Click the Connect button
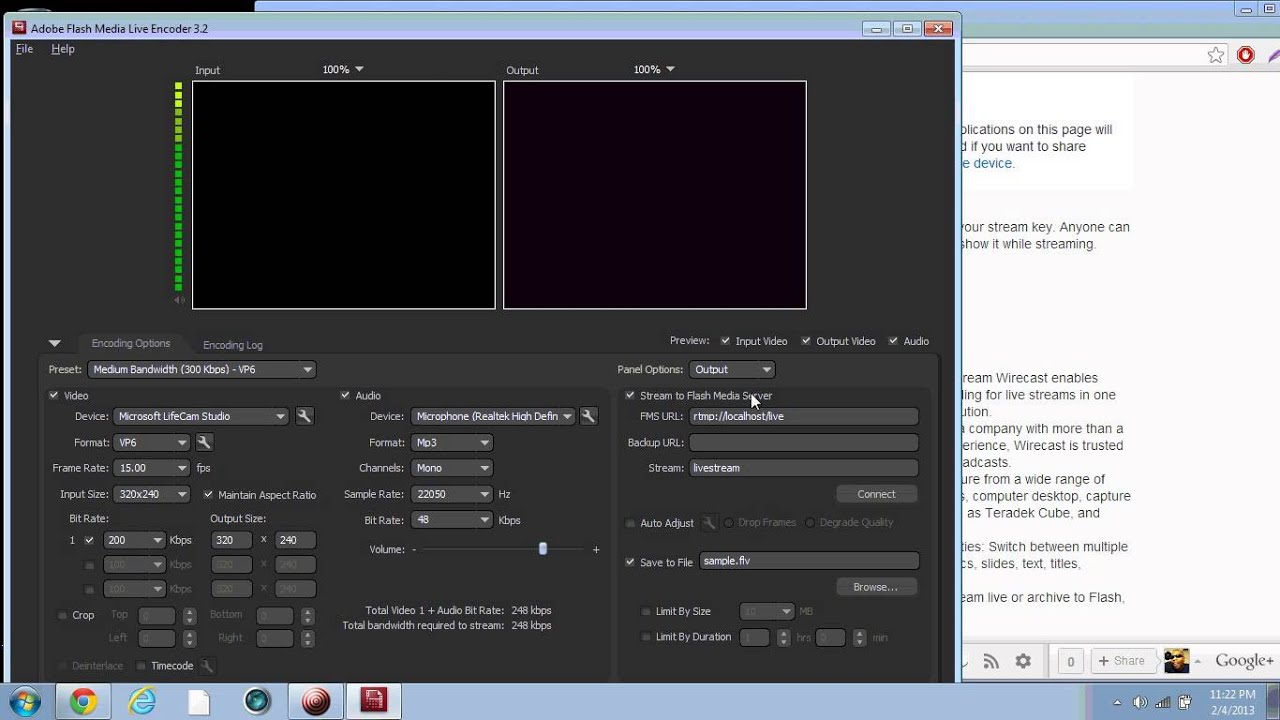The image size is (1280, 720). (x=876, y=494)
